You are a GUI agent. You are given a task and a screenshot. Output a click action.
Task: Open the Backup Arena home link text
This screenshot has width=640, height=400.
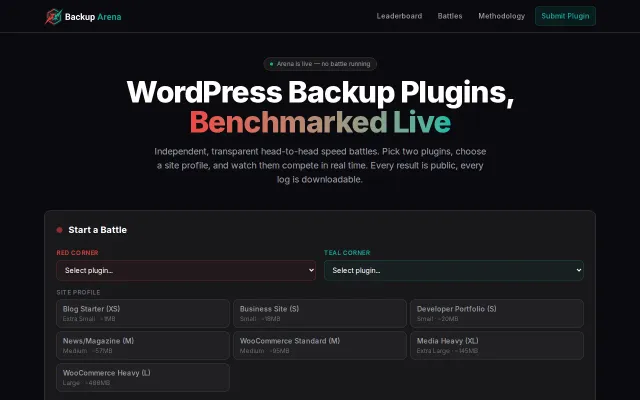93,17
